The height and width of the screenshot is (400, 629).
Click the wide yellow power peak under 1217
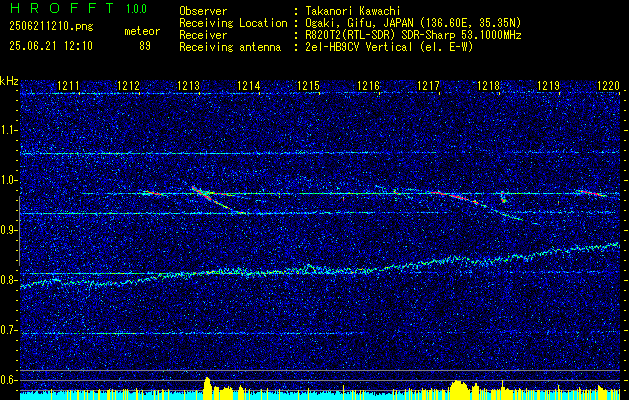pos(458,390)
